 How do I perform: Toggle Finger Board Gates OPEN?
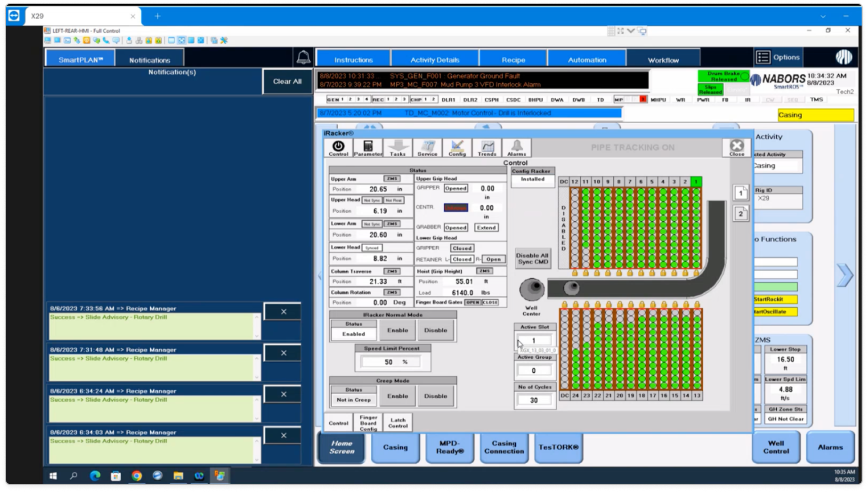click(472, 302)
